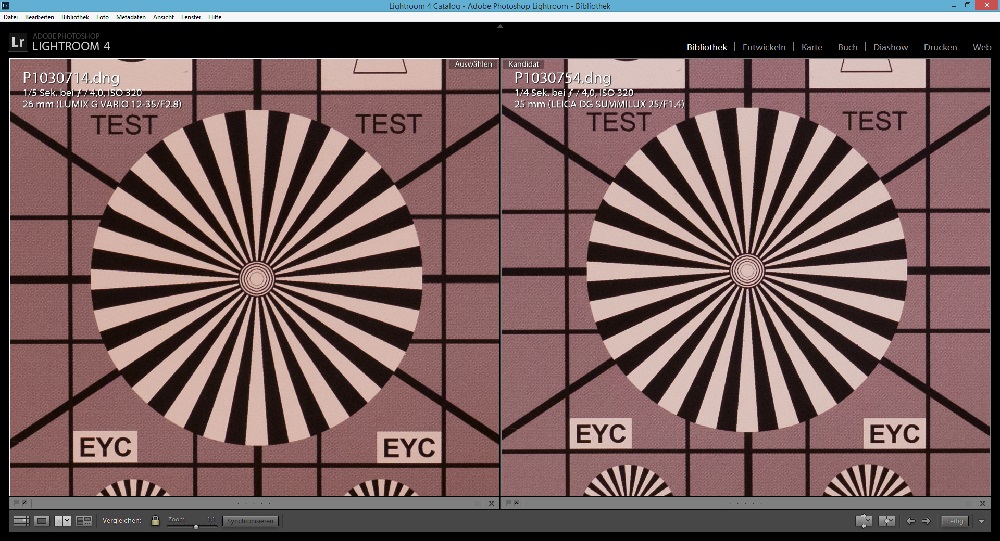Viewport: 1000px width, 541px height.
Task: Select Survey view icon
Action: pyautogui.click(x=84, y=521)
